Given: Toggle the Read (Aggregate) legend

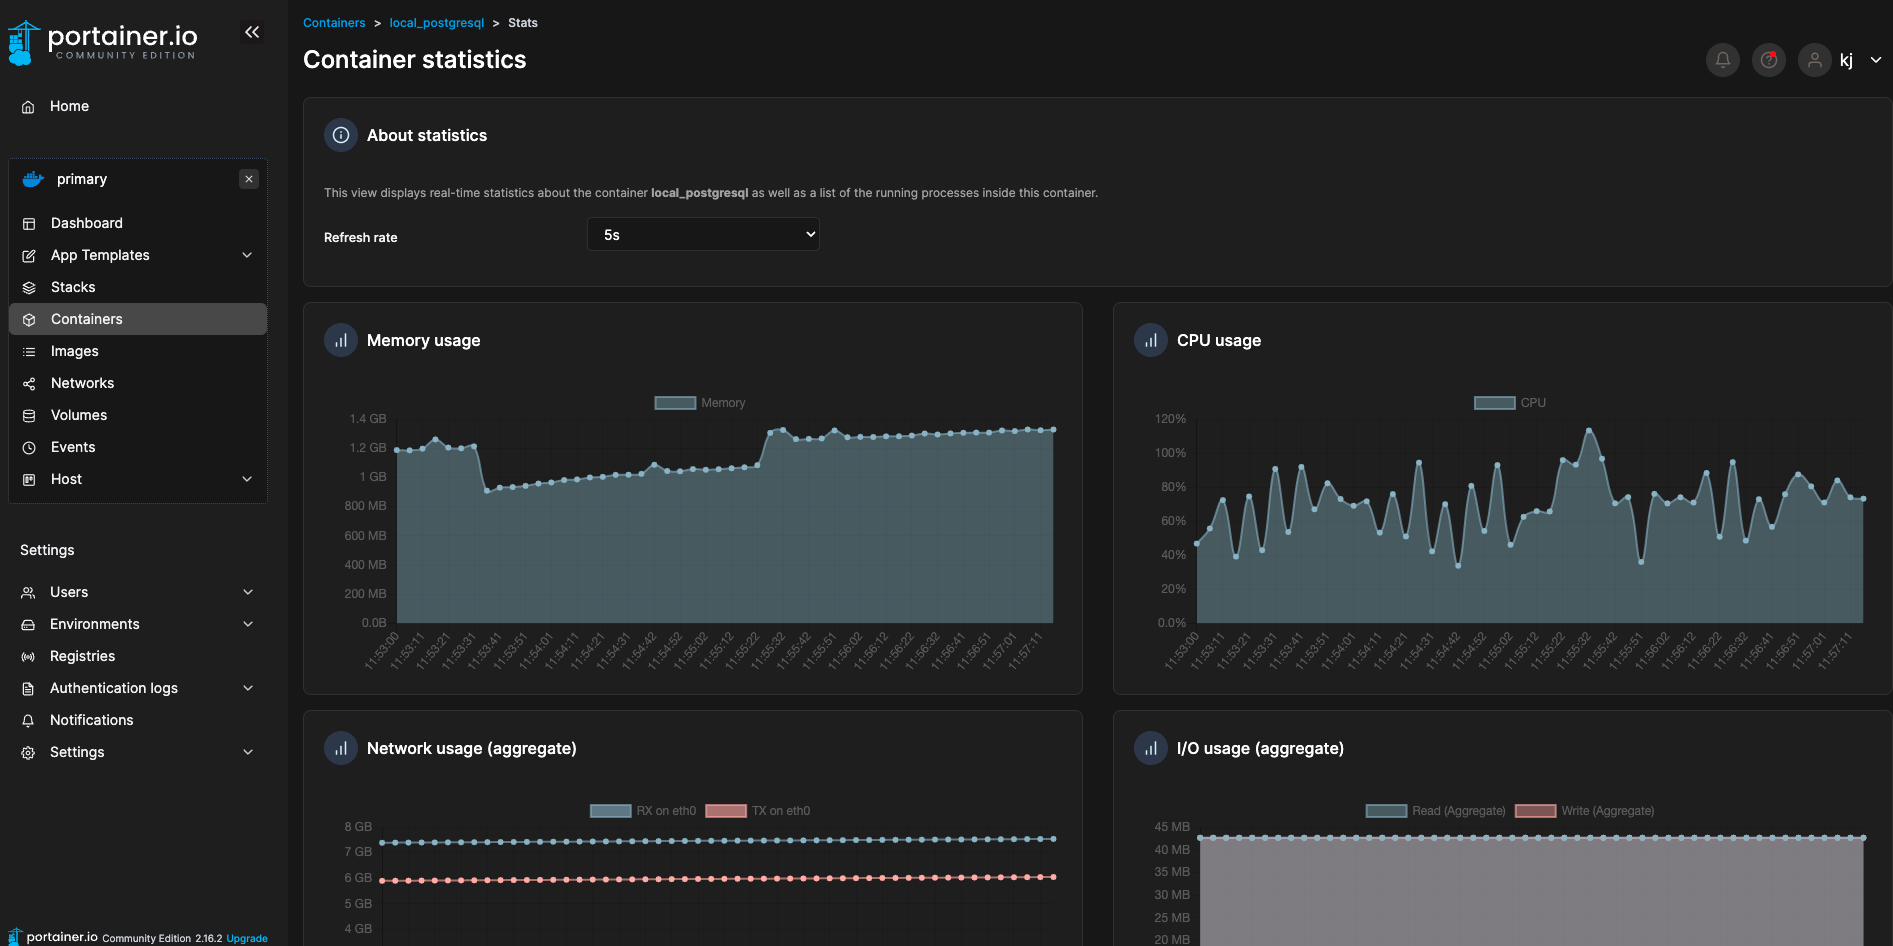Looking at the screenshot, I should click(x=1436, y=811).
